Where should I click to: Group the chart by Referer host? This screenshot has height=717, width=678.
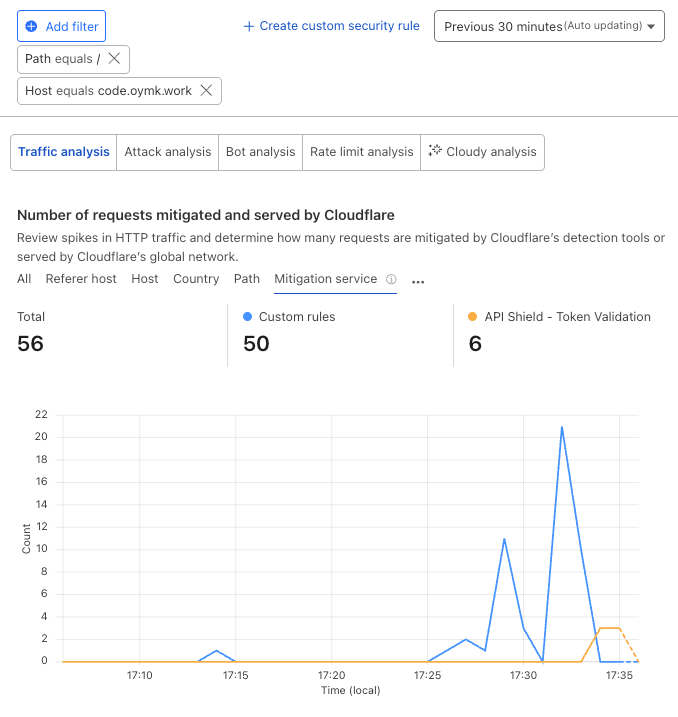click(81, 279)
